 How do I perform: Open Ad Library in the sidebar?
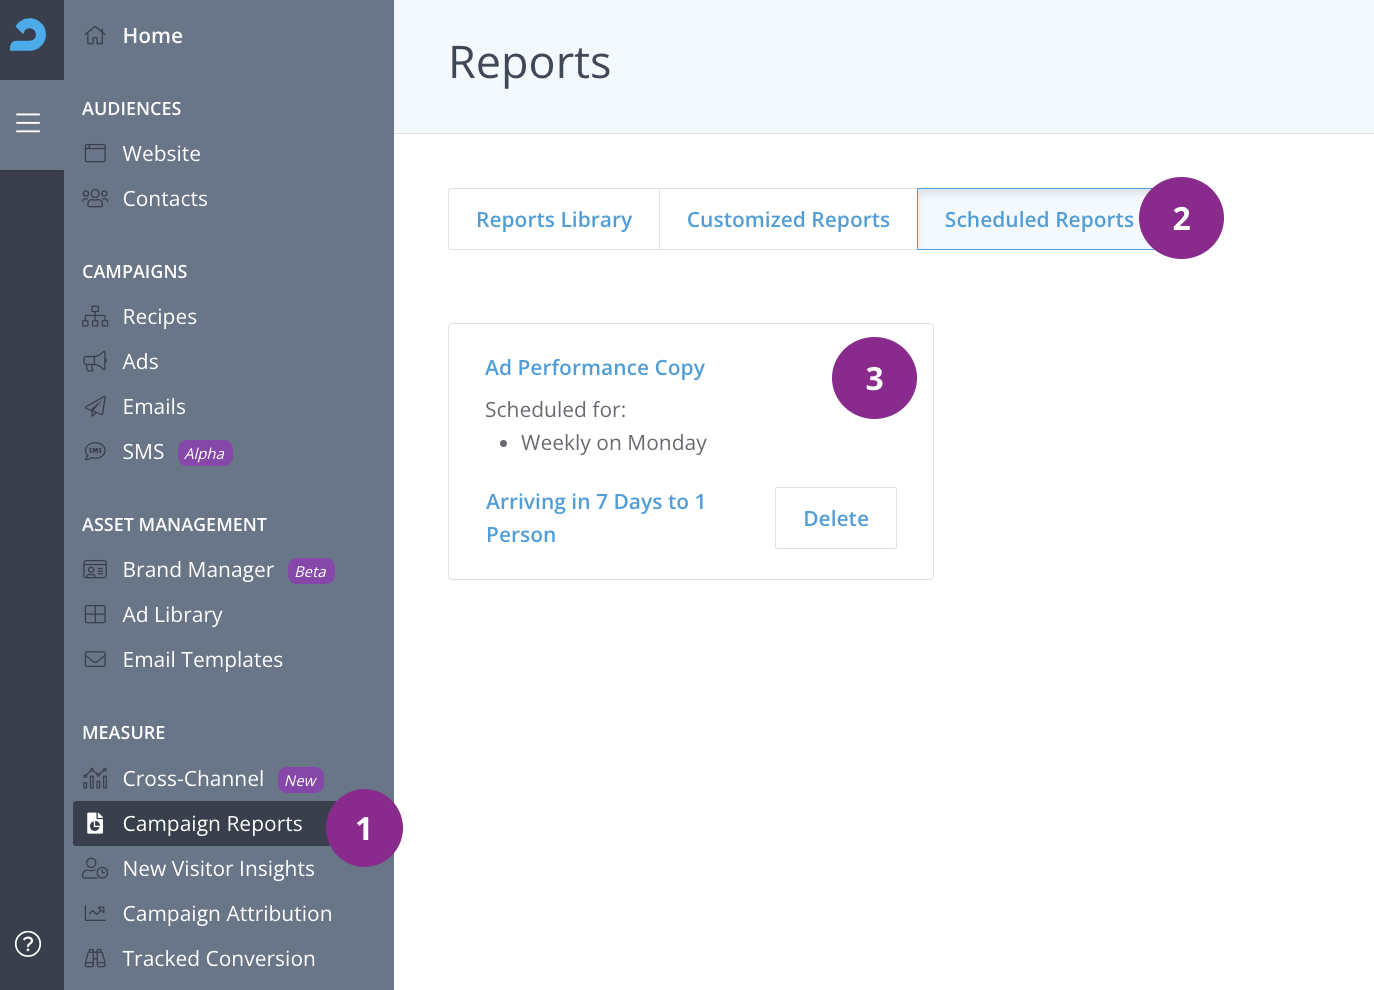point(173,614)
